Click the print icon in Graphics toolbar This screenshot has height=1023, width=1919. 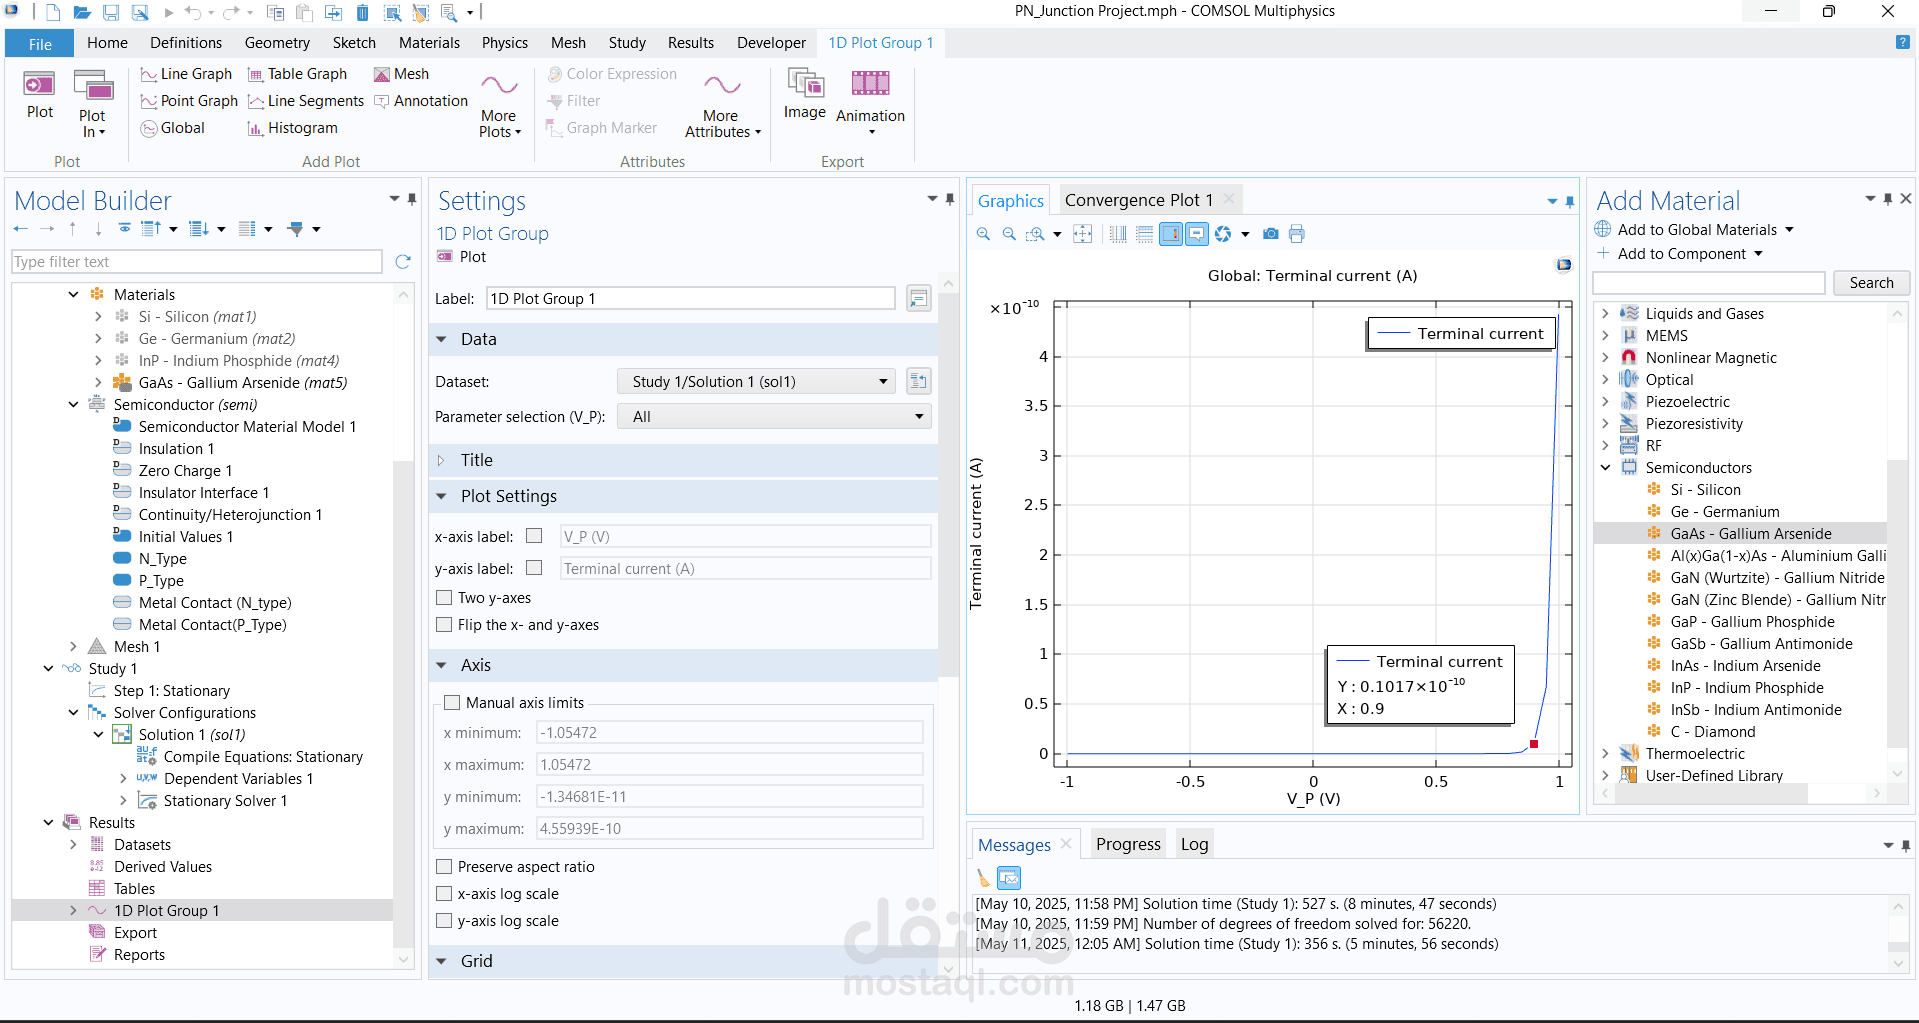[x=1297, y=234]
